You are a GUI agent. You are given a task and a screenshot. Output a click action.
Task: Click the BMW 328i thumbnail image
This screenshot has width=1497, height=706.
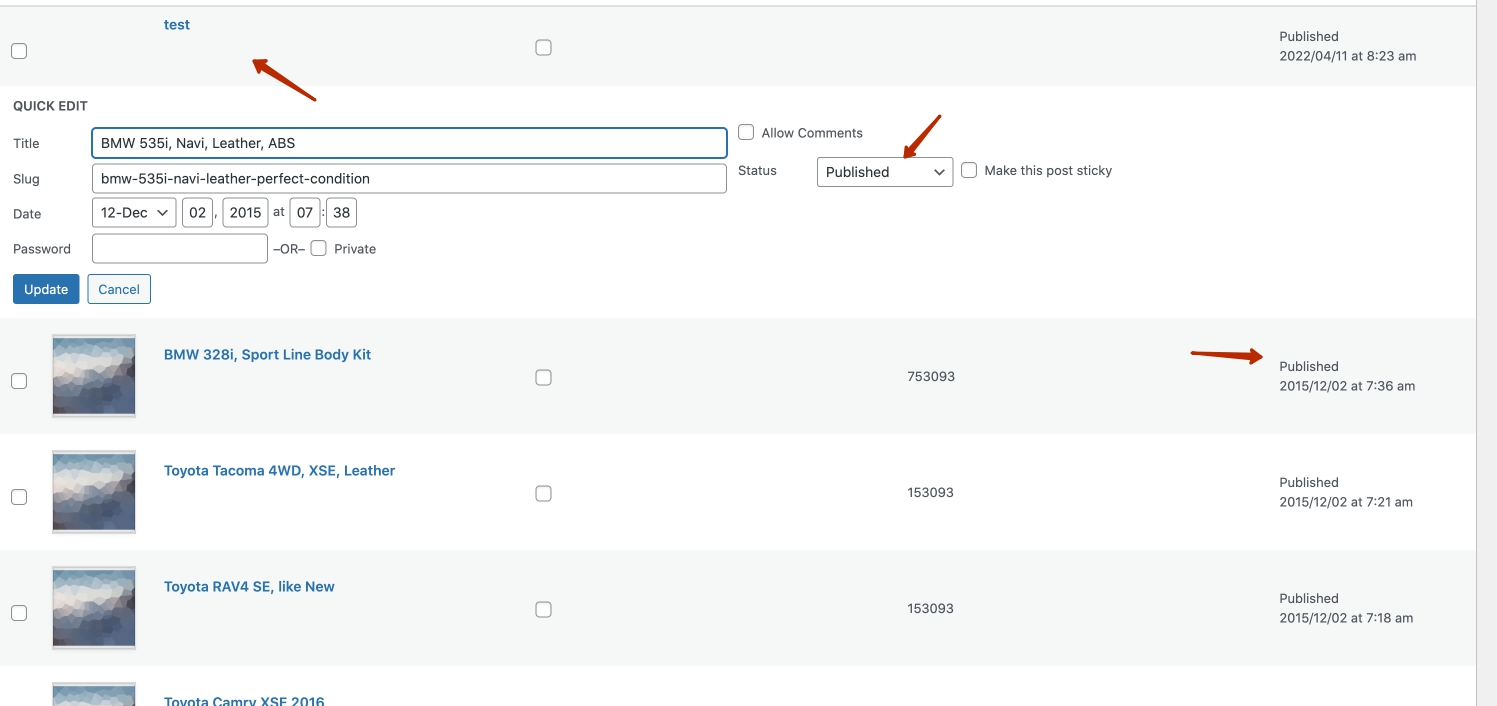pyautogui.click(x=94, y=376)
